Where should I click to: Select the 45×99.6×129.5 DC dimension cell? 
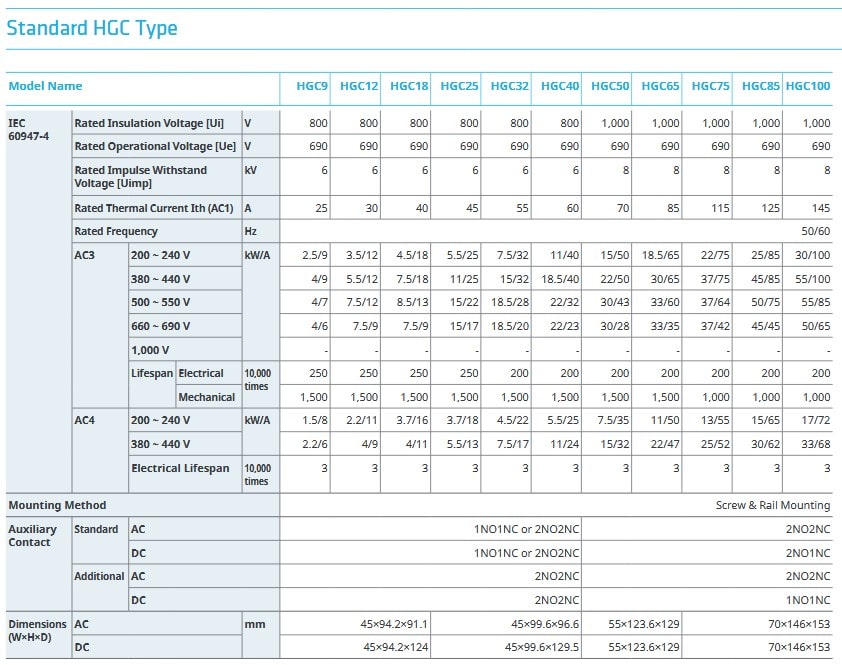coord(540,648)
